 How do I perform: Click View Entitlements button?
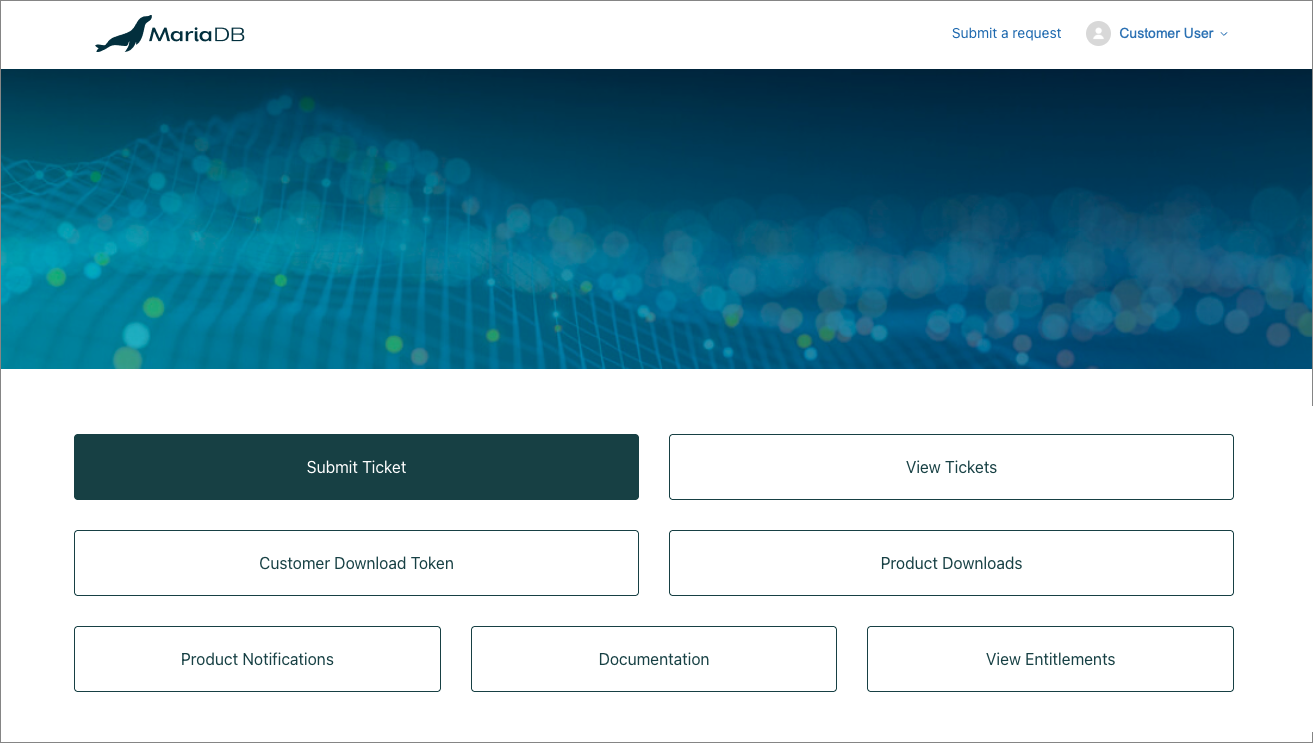[1050, 659]
